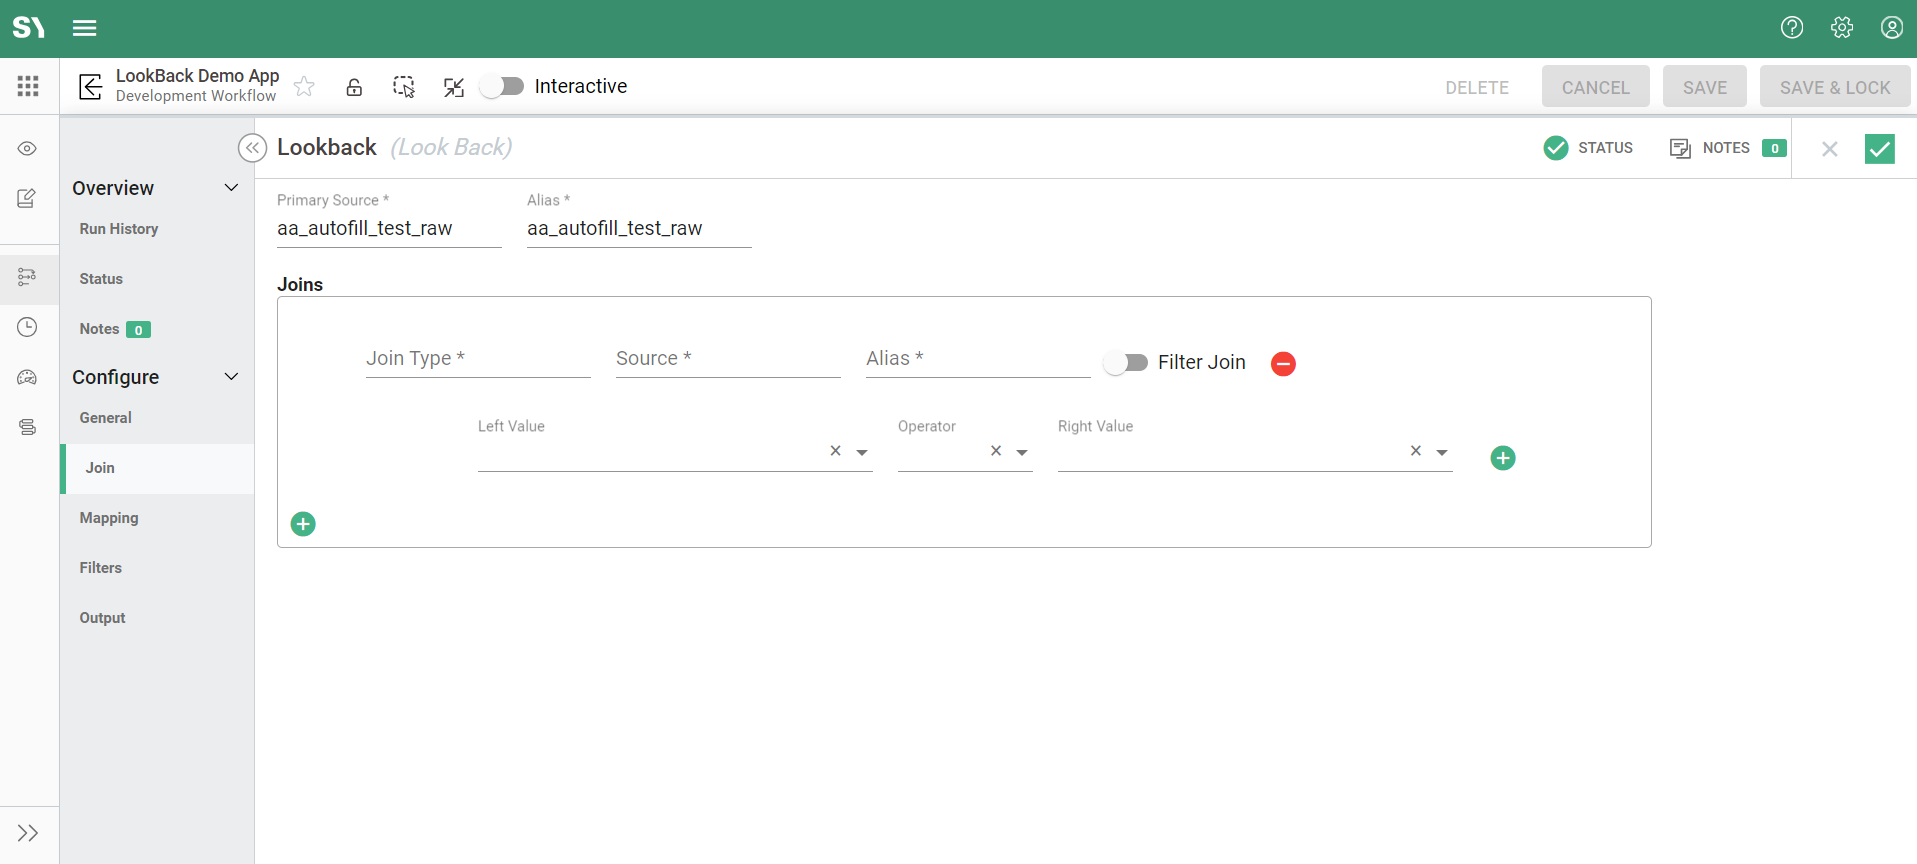
Task: Click the unlock padlock icon
Action: click(x=354, y=87)
